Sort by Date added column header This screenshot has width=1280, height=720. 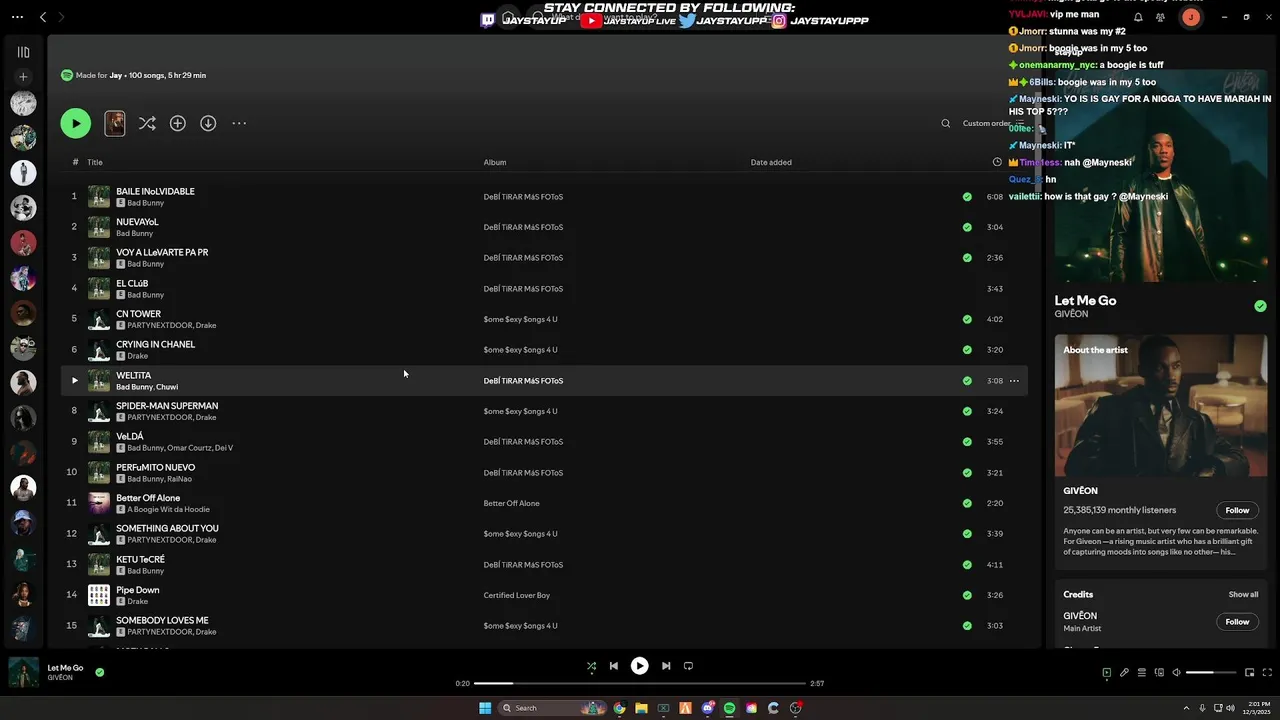[771, 162]
